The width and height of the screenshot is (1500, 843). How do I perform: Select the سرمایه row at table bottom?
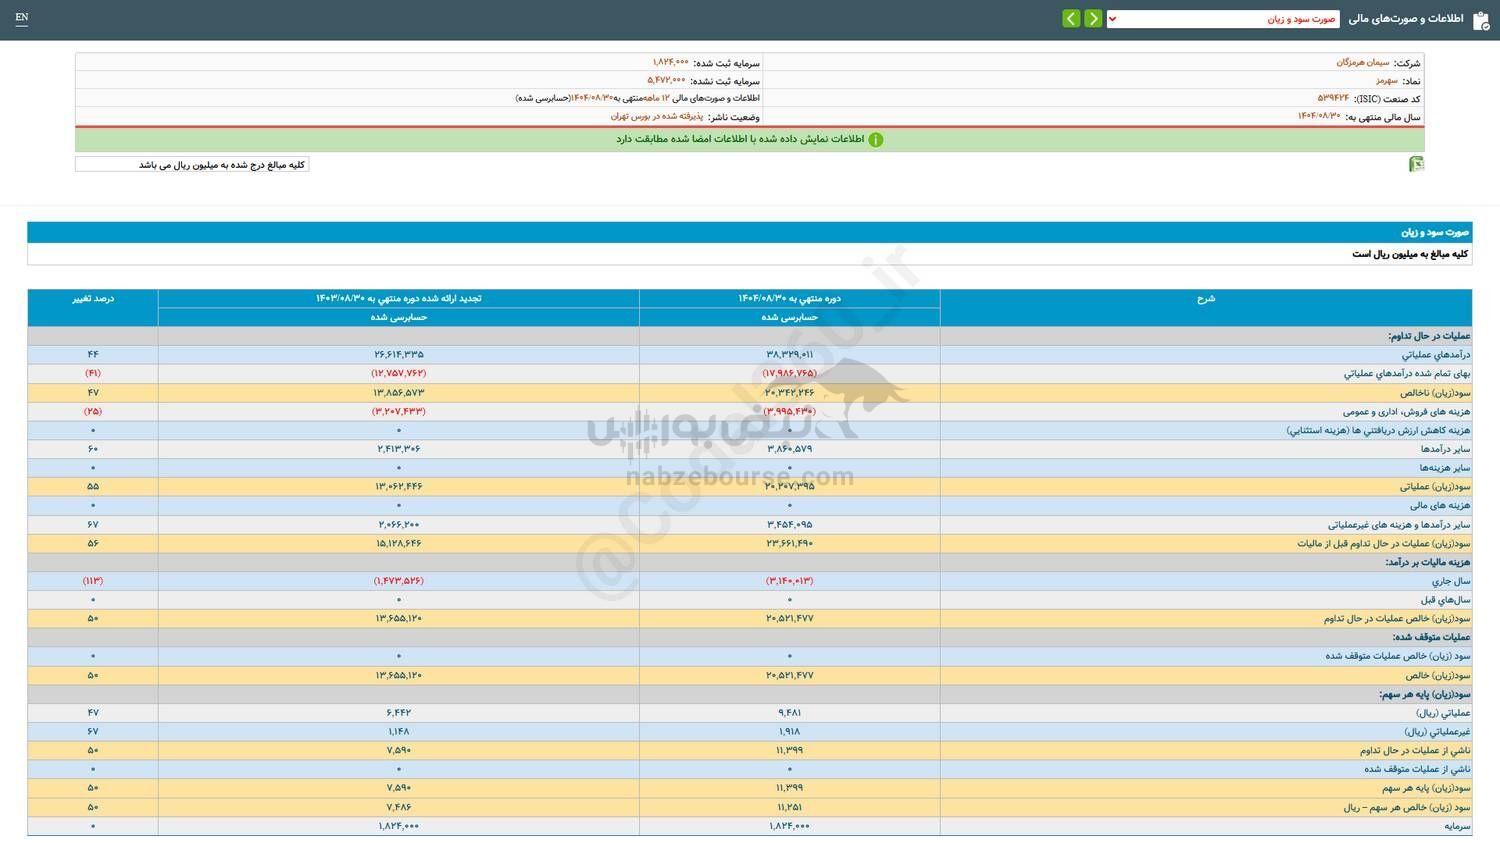[x=1449, y=826]
